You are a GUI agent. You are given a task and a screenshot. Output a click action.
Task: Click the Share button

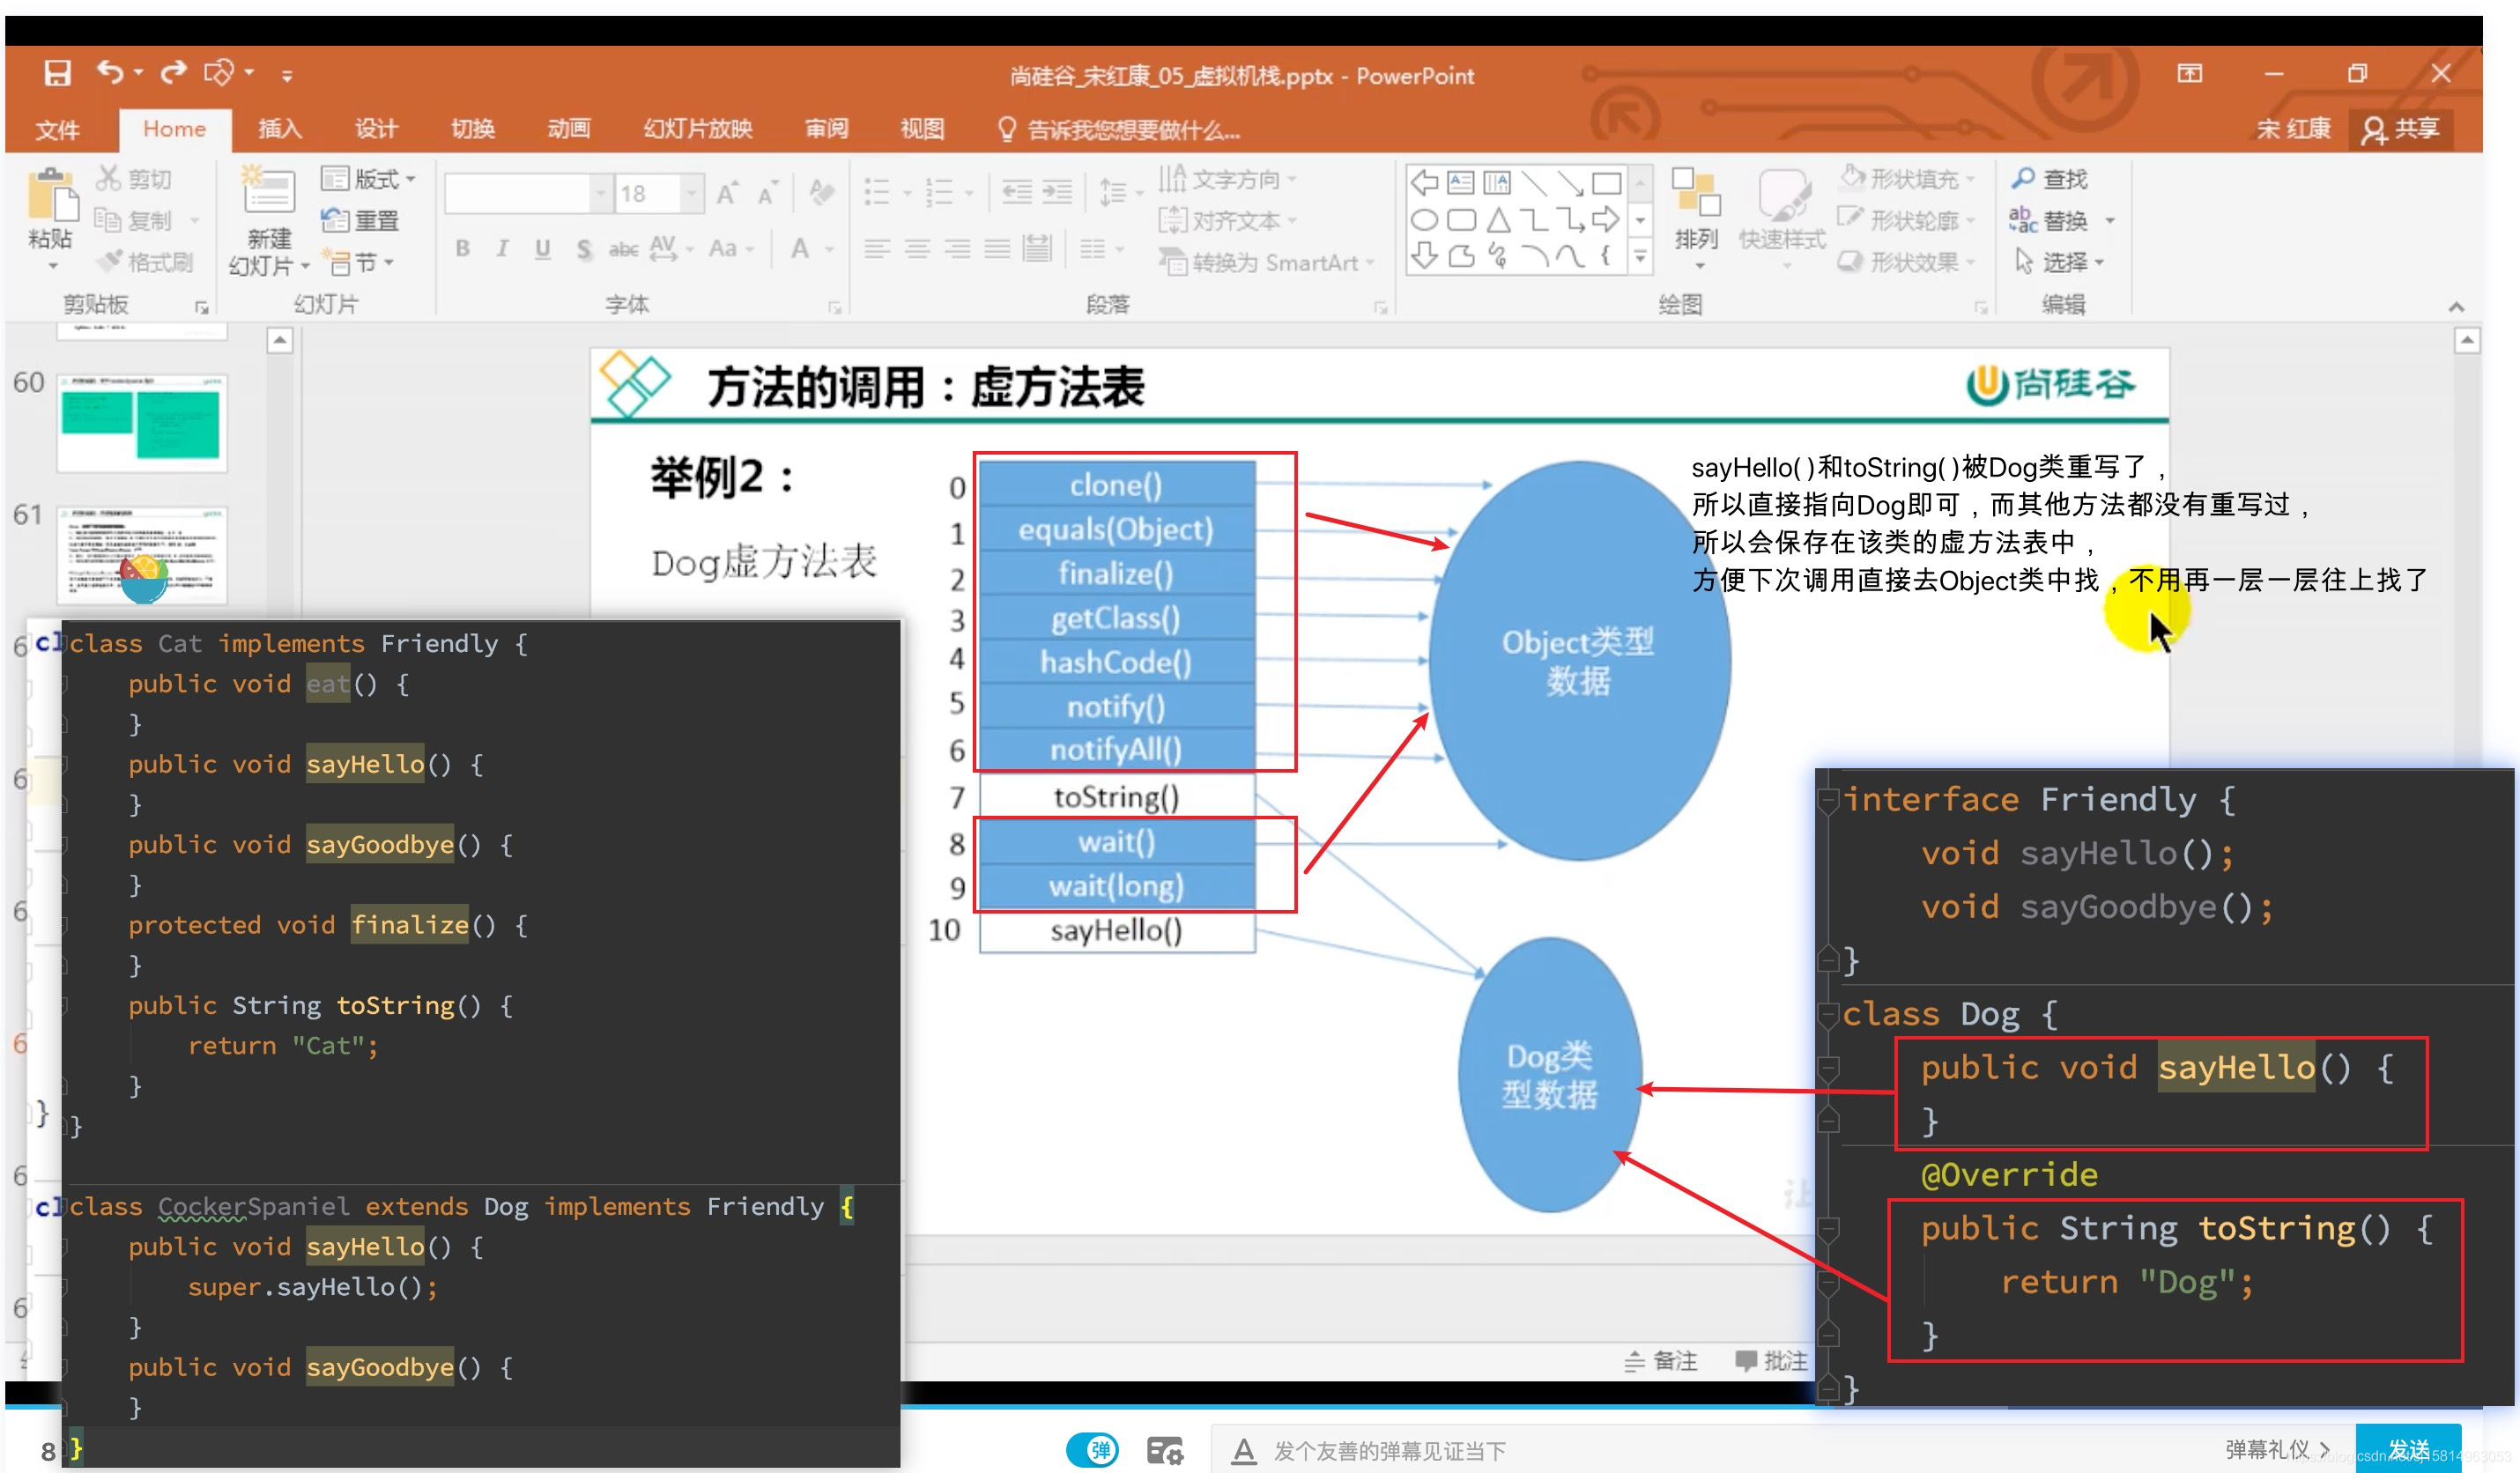tap(2402, 129)
